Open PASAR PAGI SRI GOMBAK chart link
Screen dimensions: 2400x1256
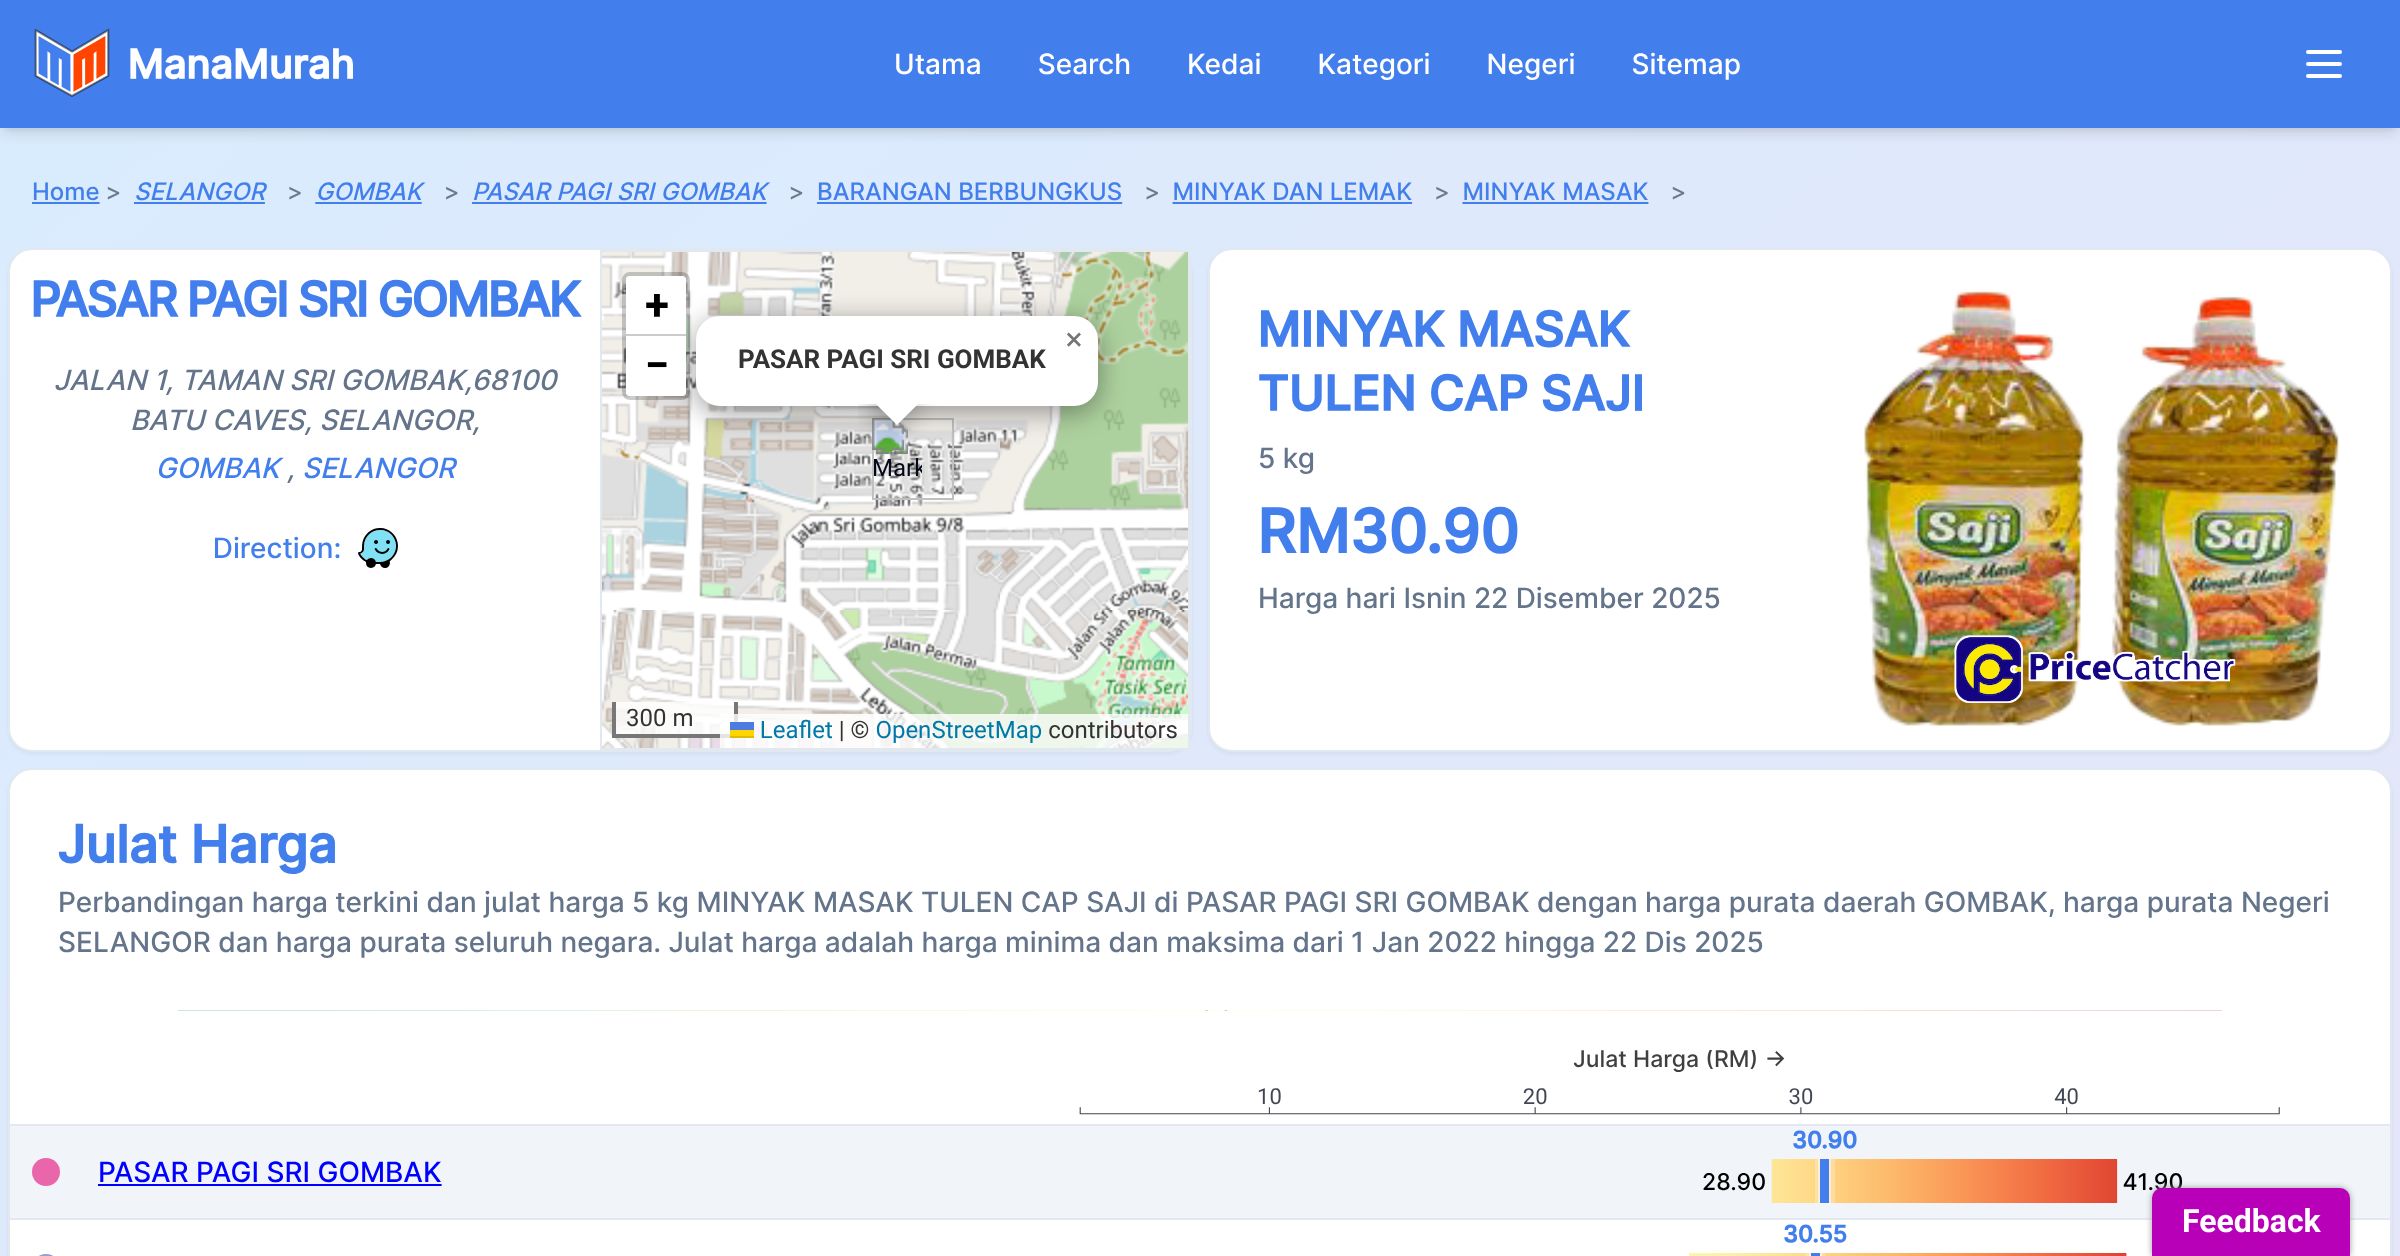click(269, 1172)
